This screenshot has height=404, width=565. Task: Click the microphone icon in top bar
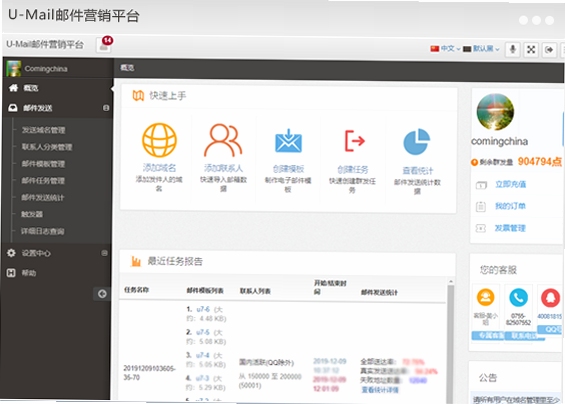[512, 49]
